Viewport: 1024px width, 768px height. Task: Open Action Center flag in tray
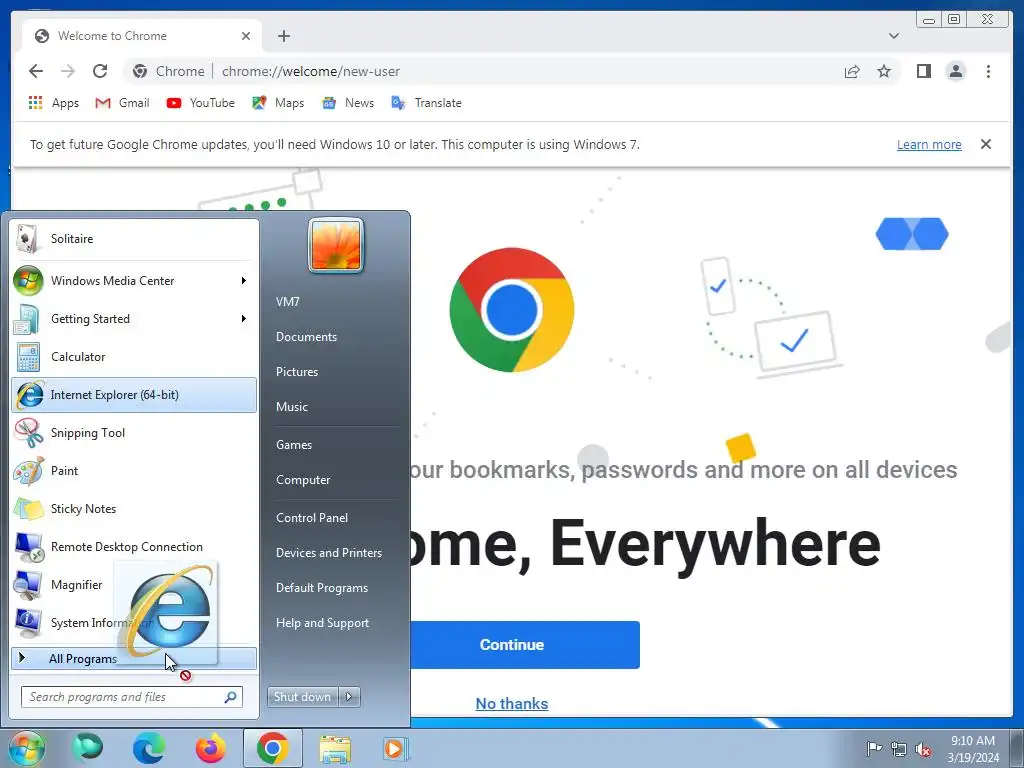click(x=874, y=748)
